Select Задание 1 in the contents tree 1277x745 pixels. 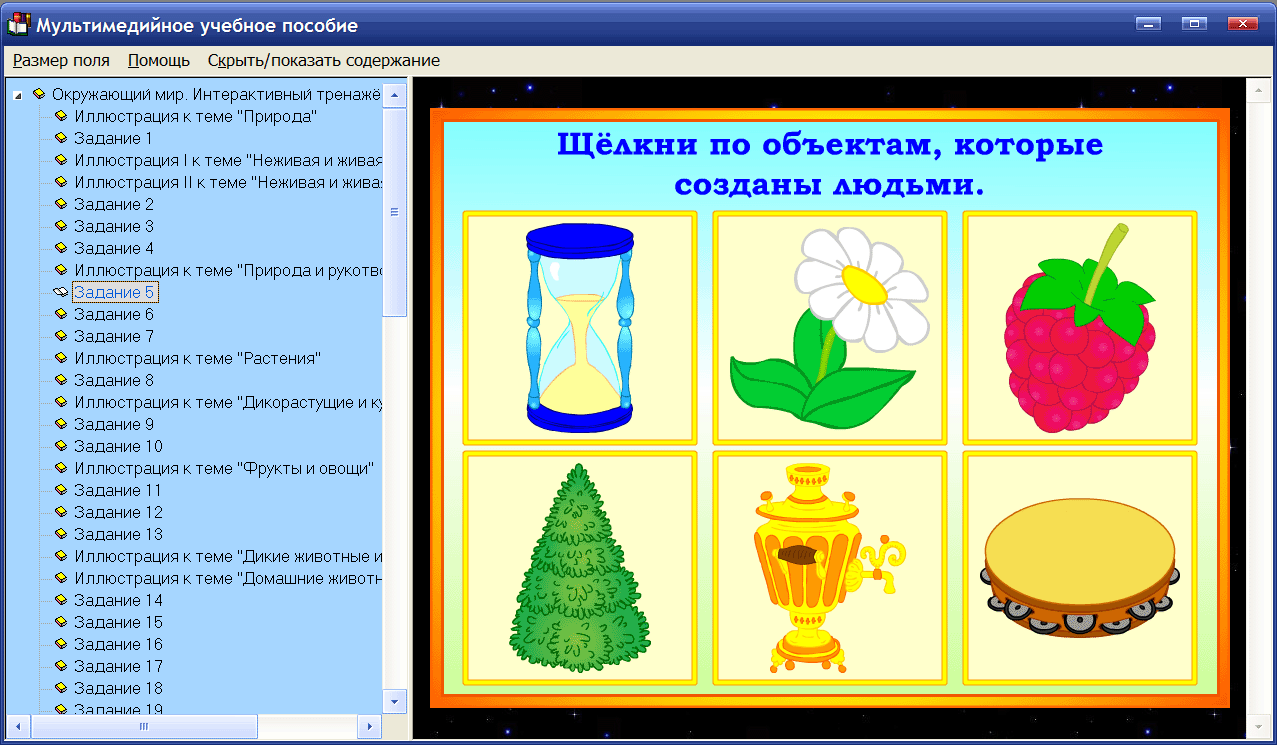(113, 138)
